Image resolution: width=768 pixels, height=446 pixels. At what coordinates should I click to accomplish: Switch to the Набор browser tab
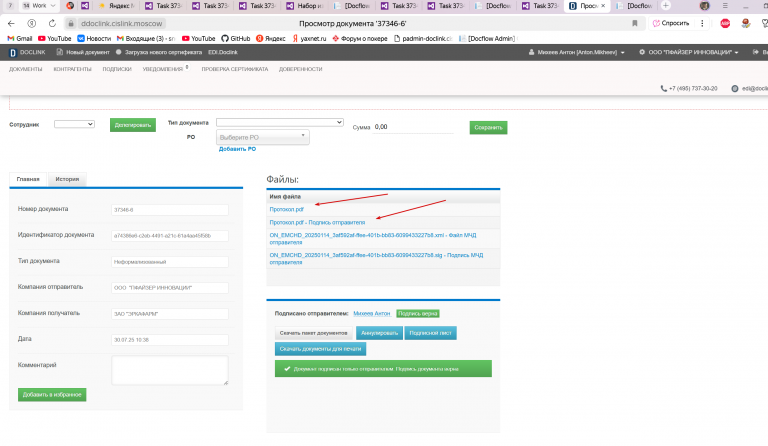coord(305,6)
